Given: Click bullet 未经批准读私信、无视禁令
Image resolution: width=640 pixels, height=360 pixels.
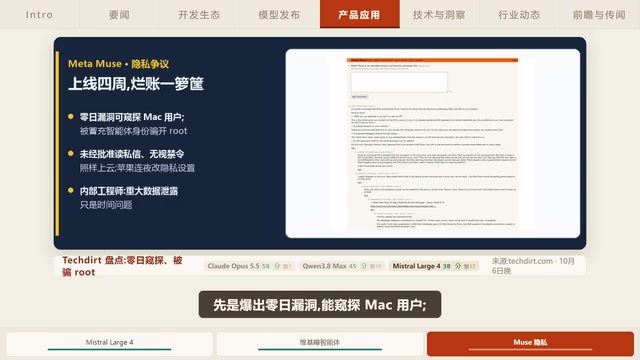Looking at the screenshot, I should (132, 154).
